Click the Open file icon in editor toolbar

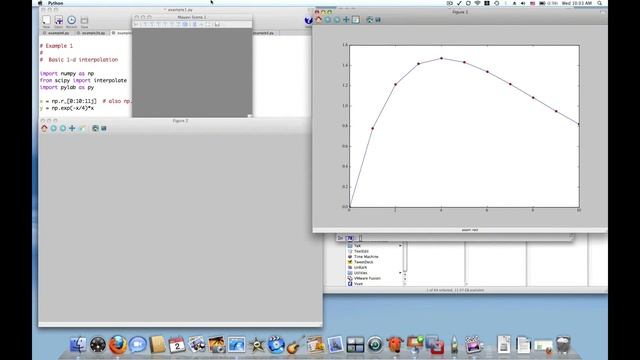coord(59,20)
